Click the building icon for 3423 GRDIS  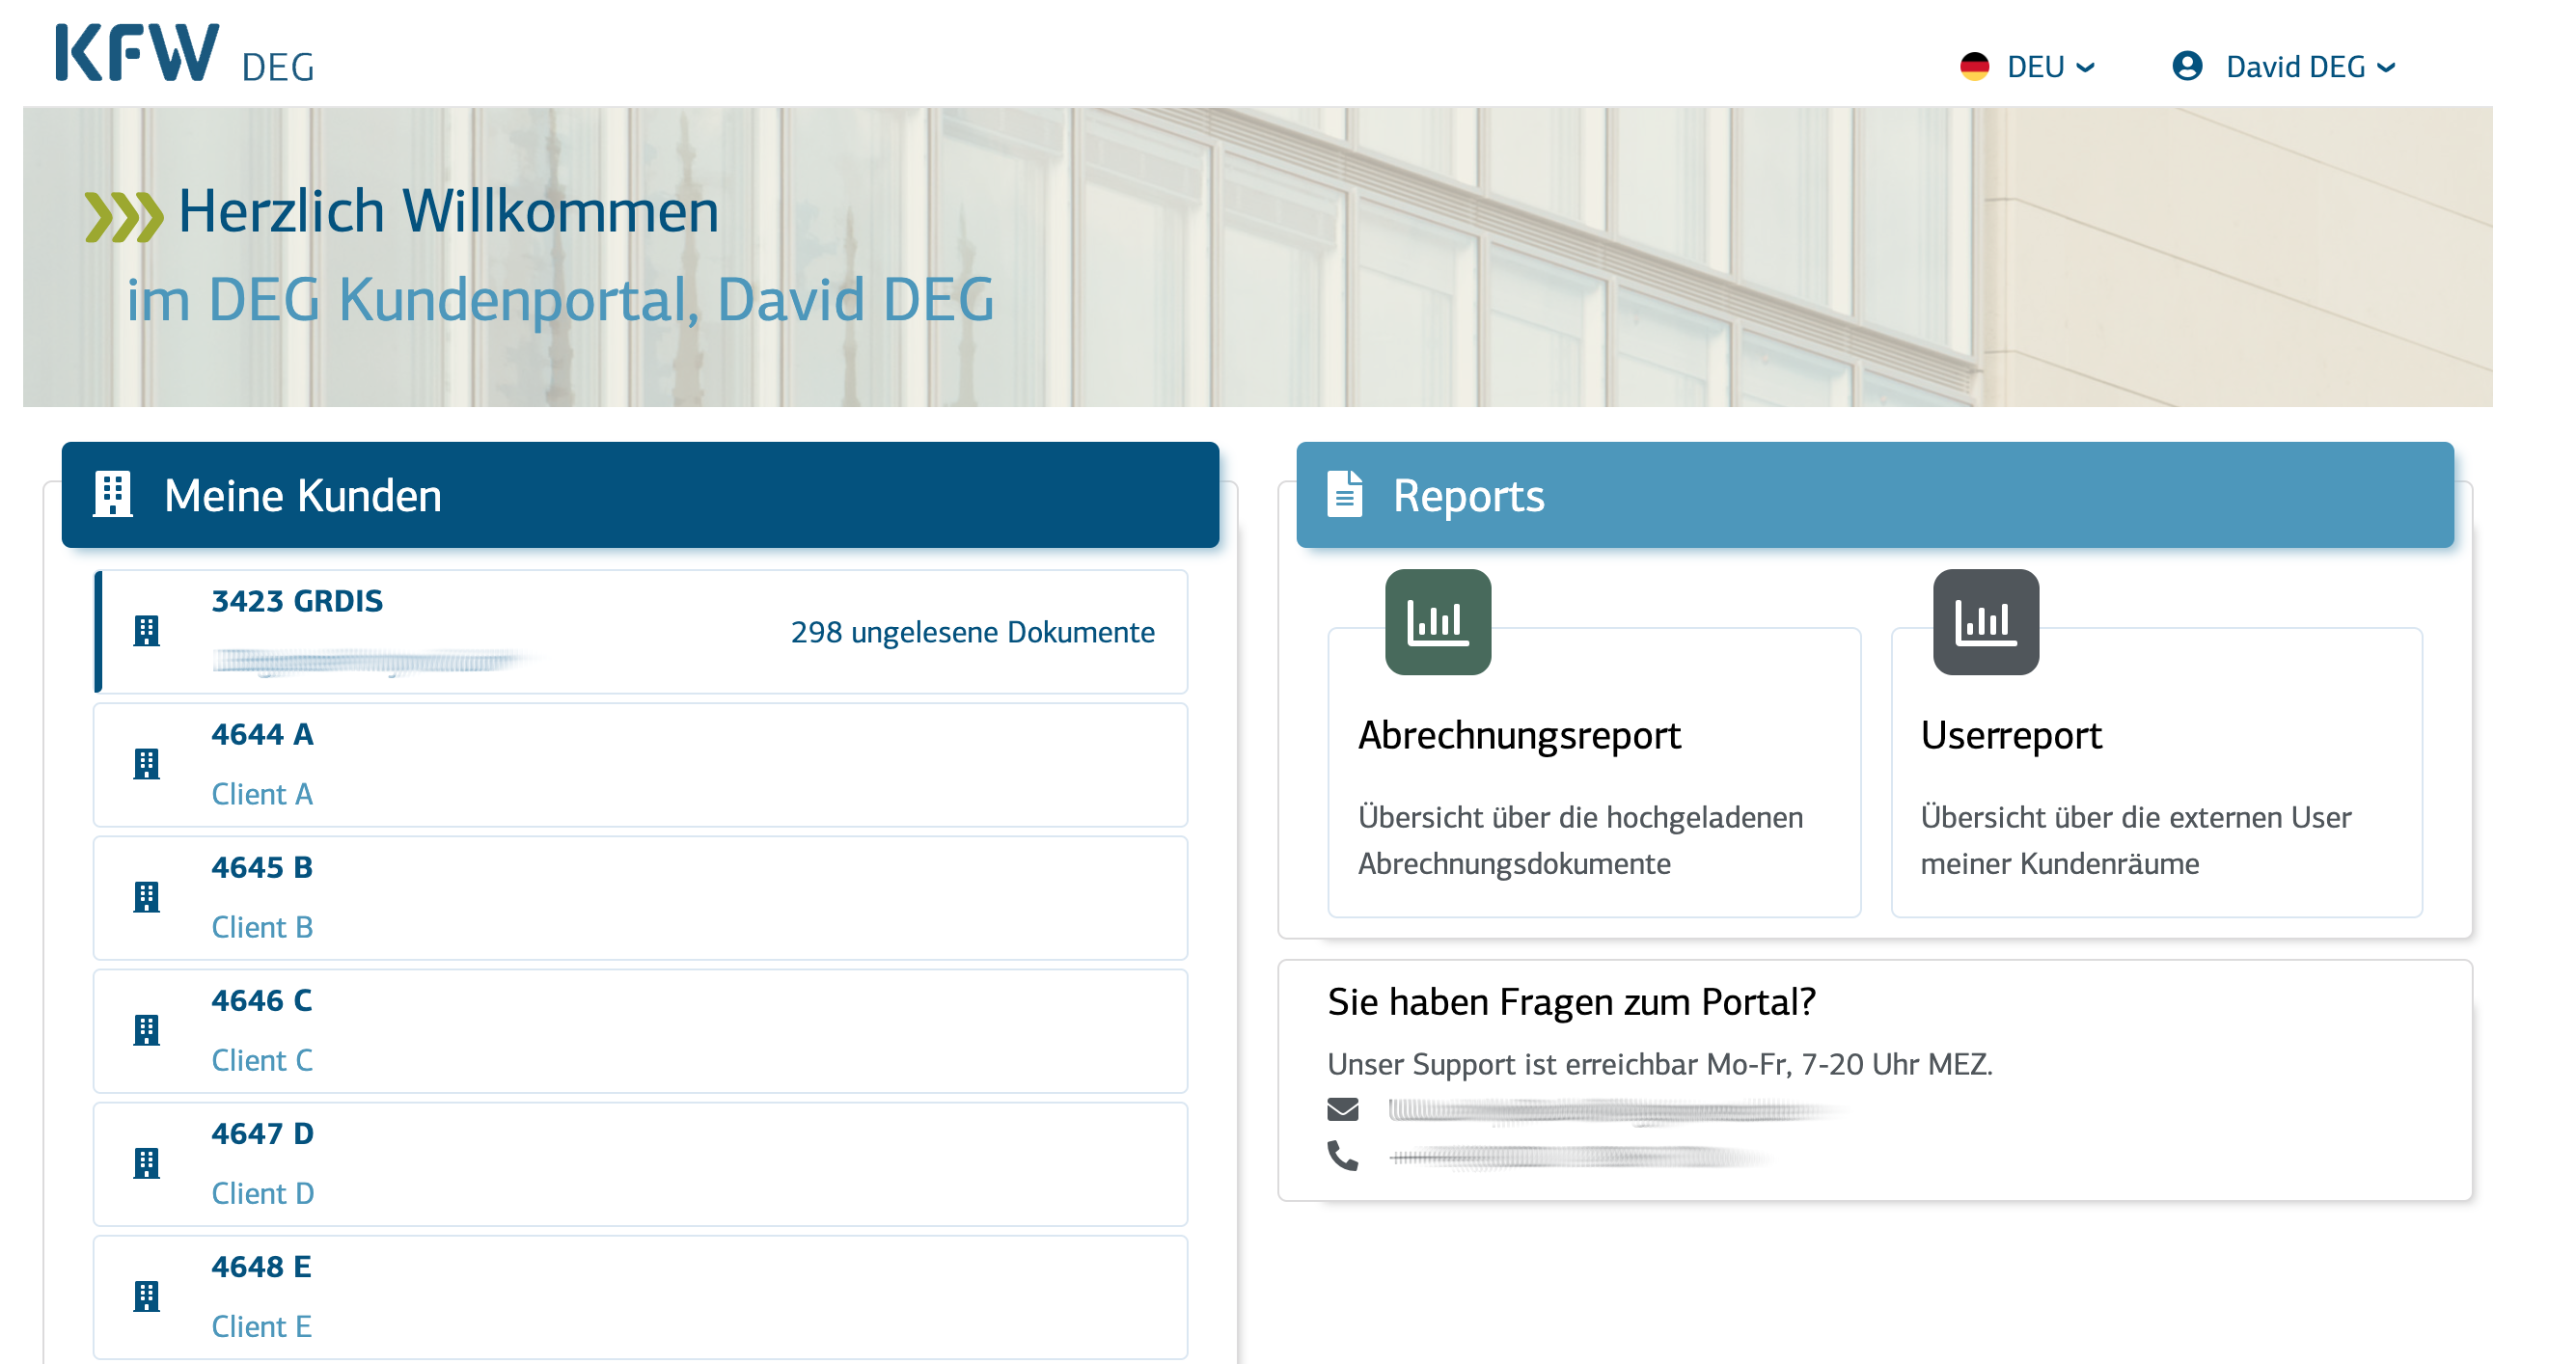pyautogui.click(x=147, y=631)
